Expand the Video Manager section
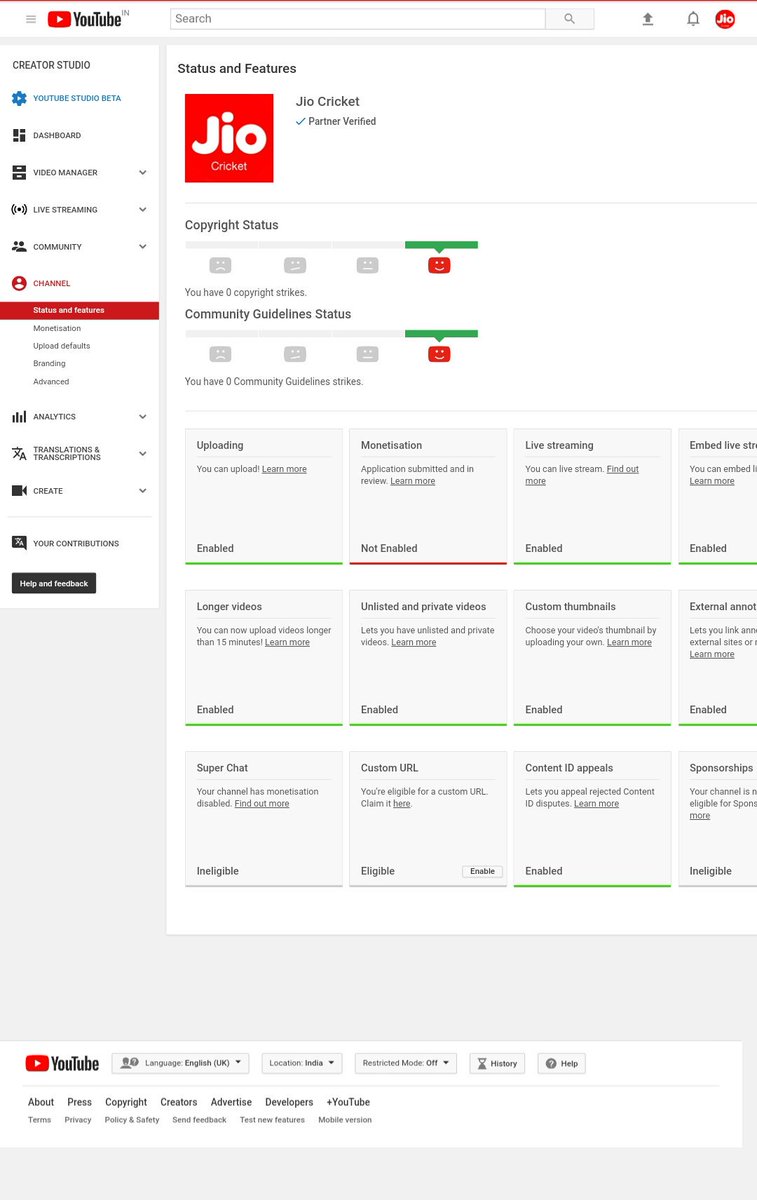 tap(142, 172)
